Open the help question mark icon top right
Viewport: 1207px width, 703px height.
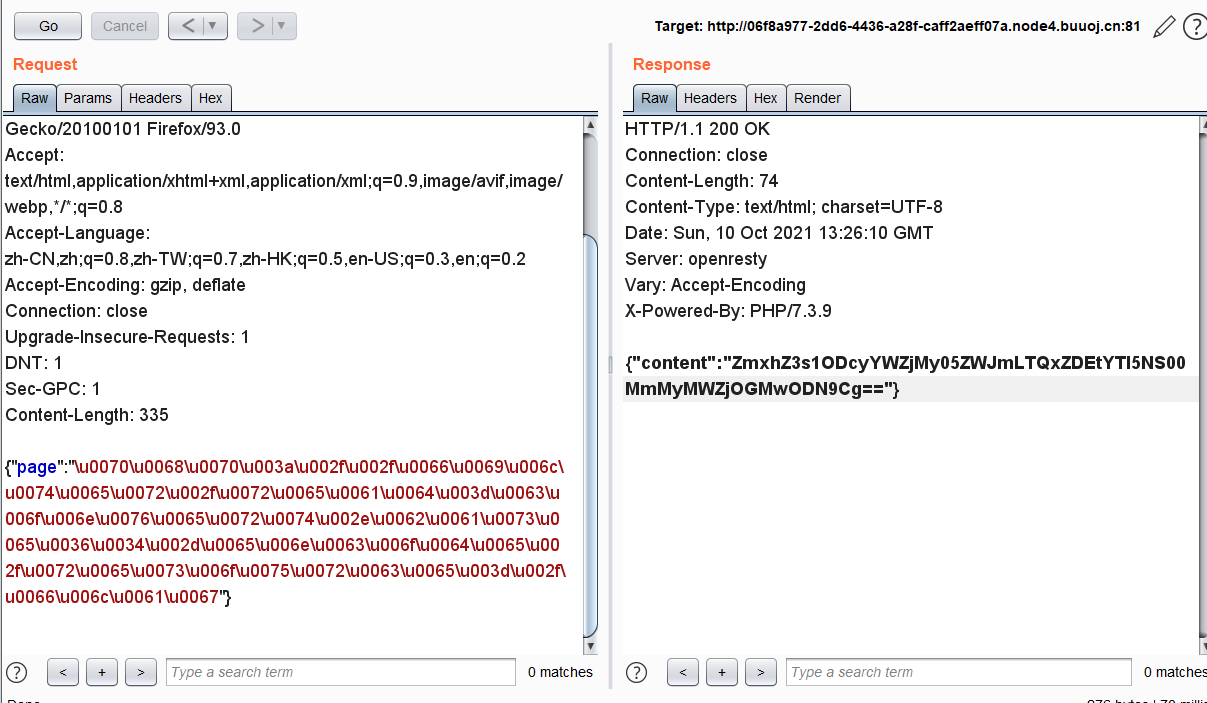[x=1194, y=27]
